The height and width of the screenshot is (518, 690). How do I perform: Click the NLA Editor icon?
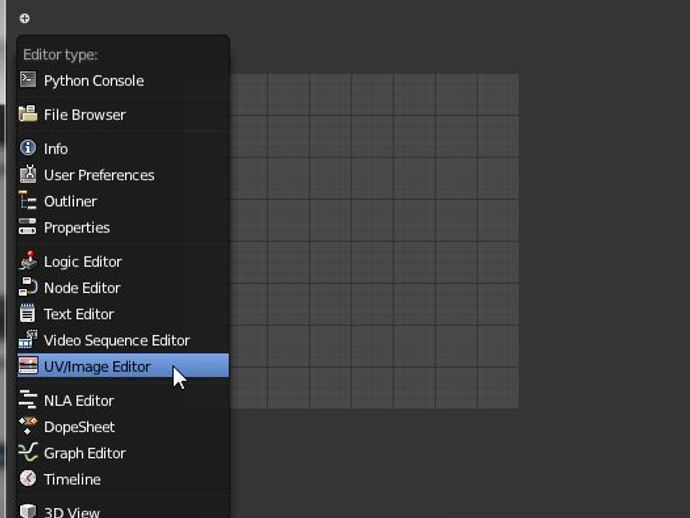[x=28, y=399]
